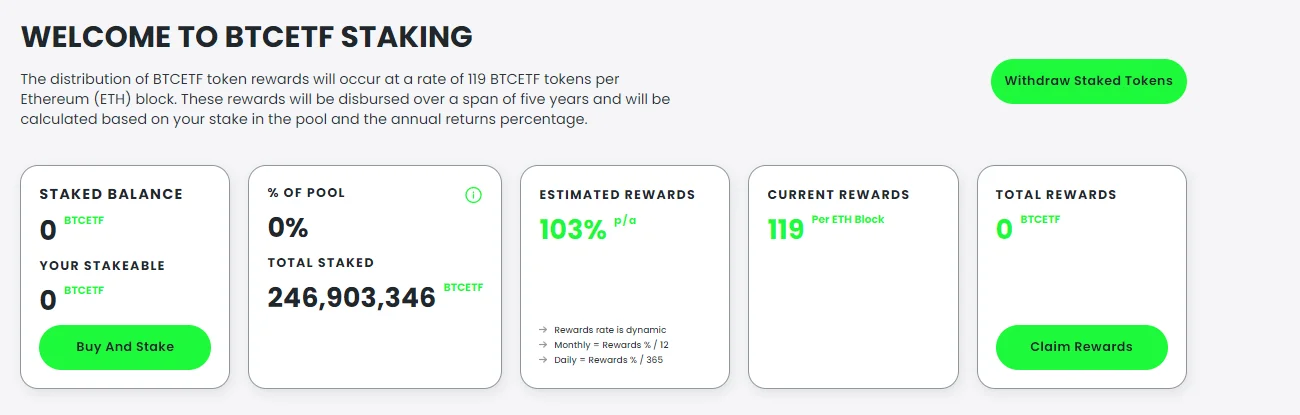Click the 103% estimated rewards figure
Viewport: 1300px width, 415px height.
click(573, 230)
